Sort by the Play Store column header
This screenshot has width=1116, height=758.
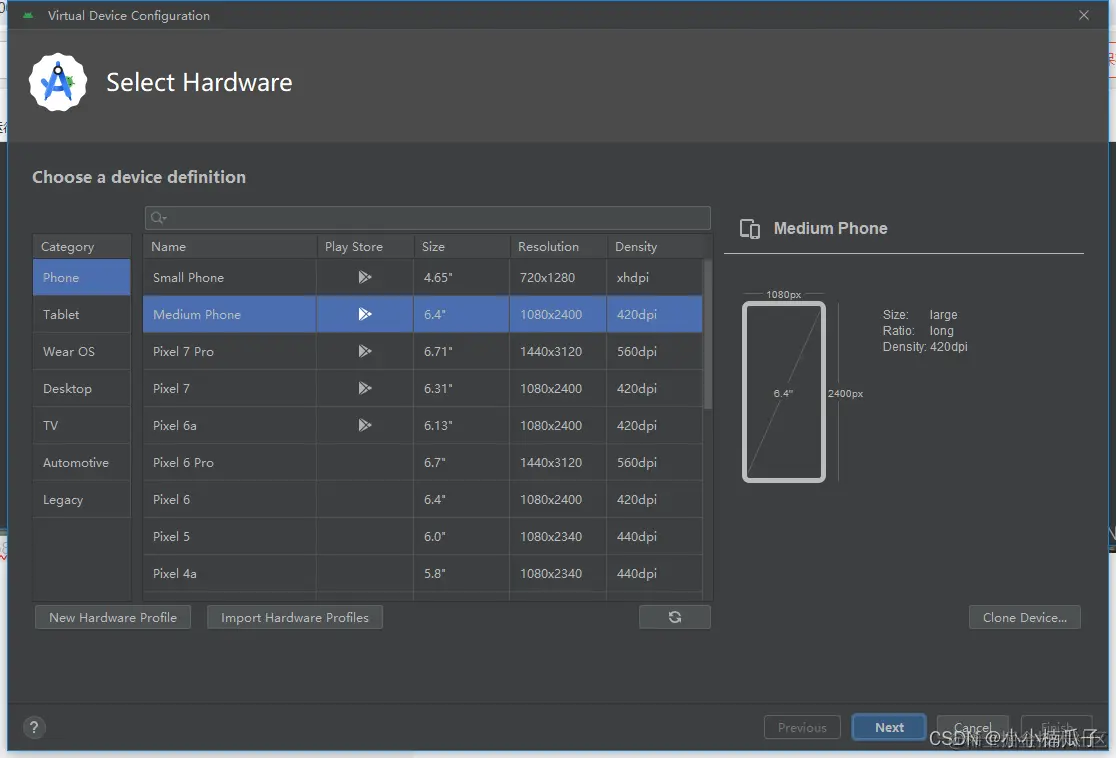pyautogui.click(x=364, y=246)
